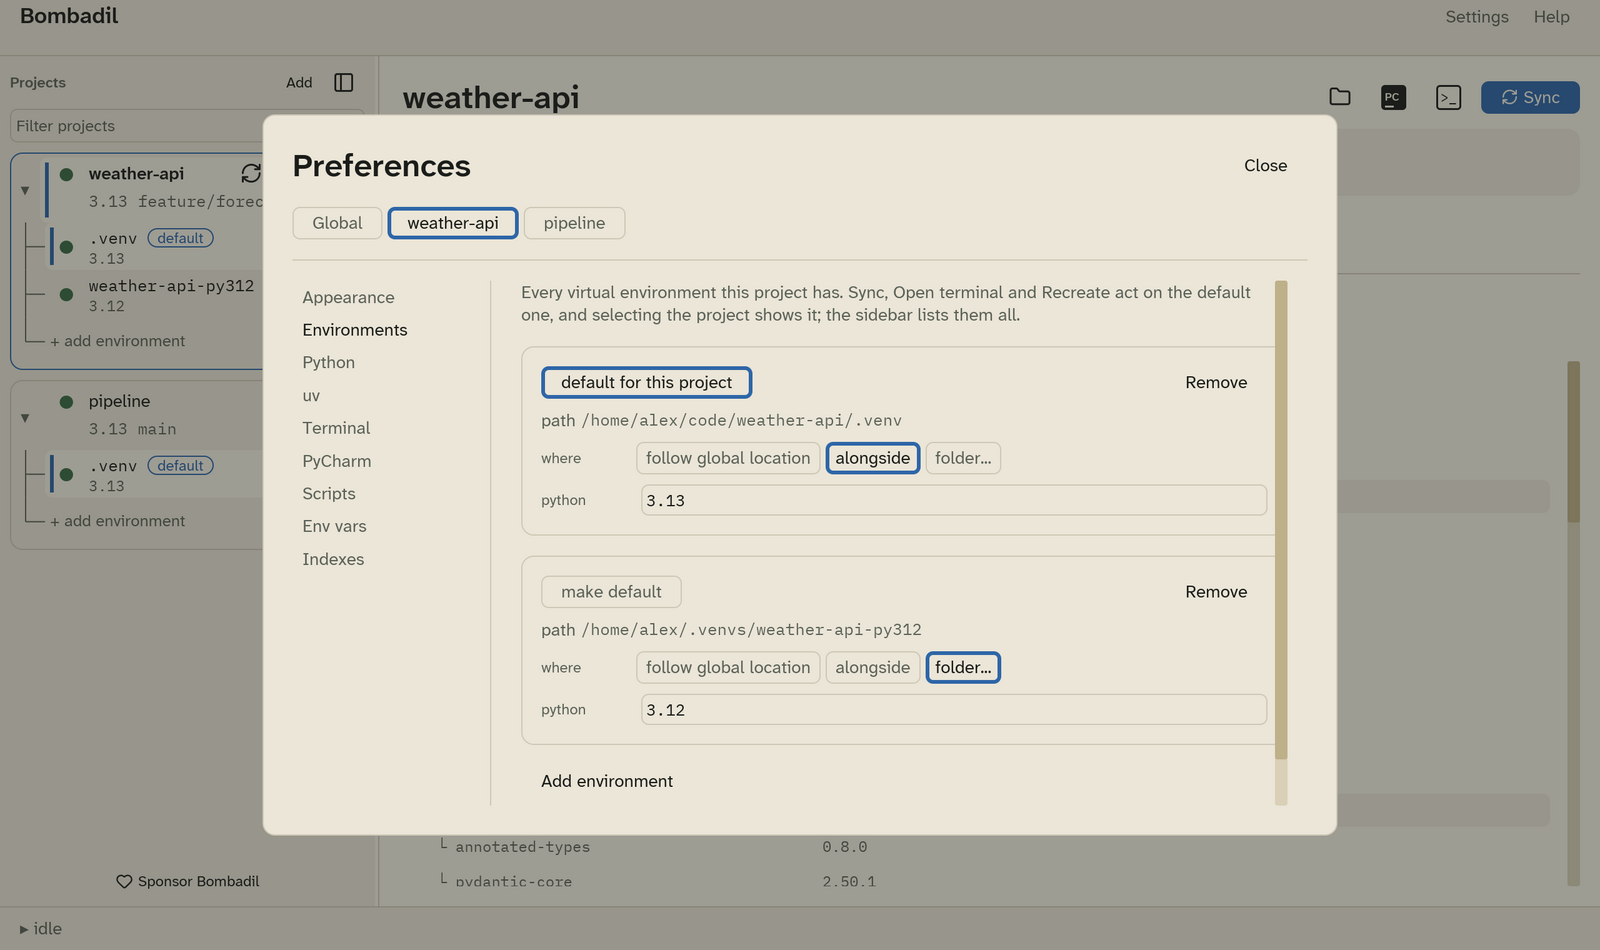Click 'make default' for weather-api-py312 environment
This screenshot has width=1600, height=950.
[611, 592]
